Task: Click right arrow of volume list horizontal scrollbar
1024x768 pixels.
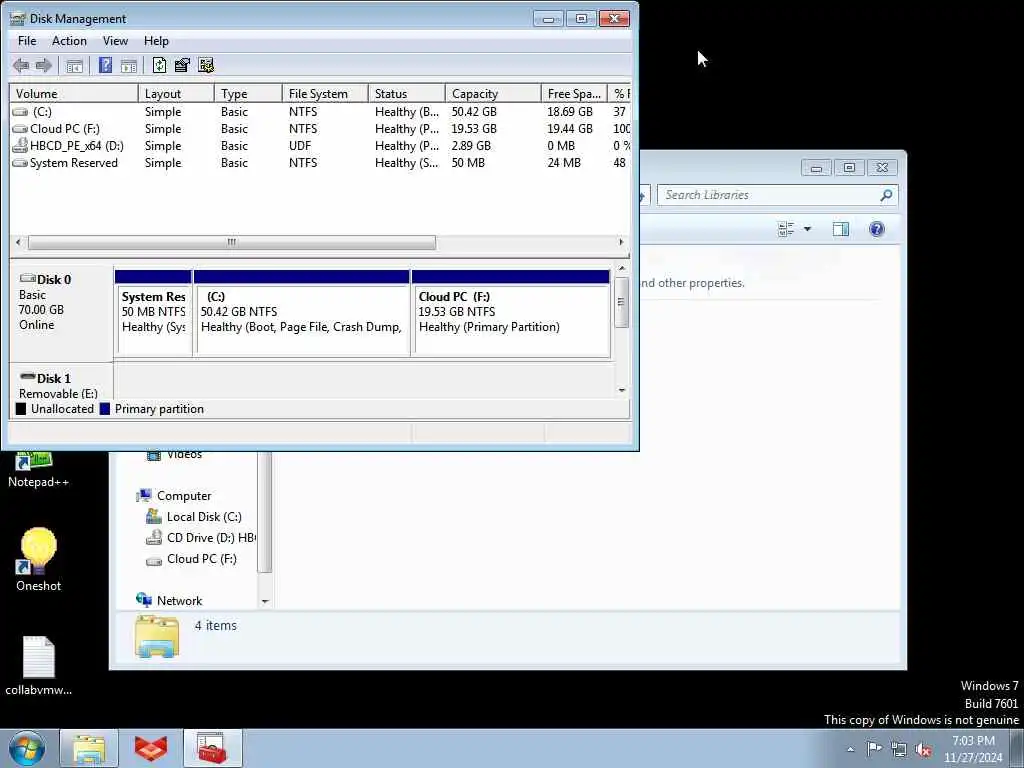Action: [x=621, y=242]
